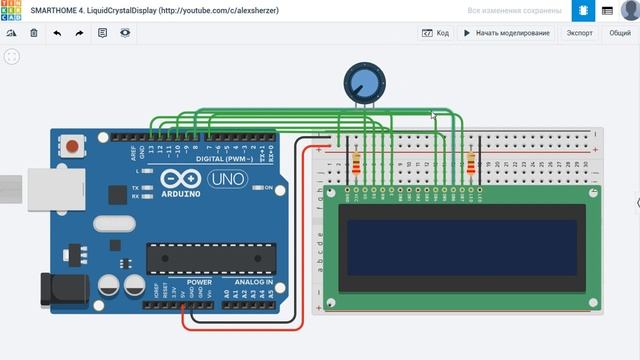Switch to circuit view icon
The height and width of the screenshot is (360, 640).
[583, 11]
